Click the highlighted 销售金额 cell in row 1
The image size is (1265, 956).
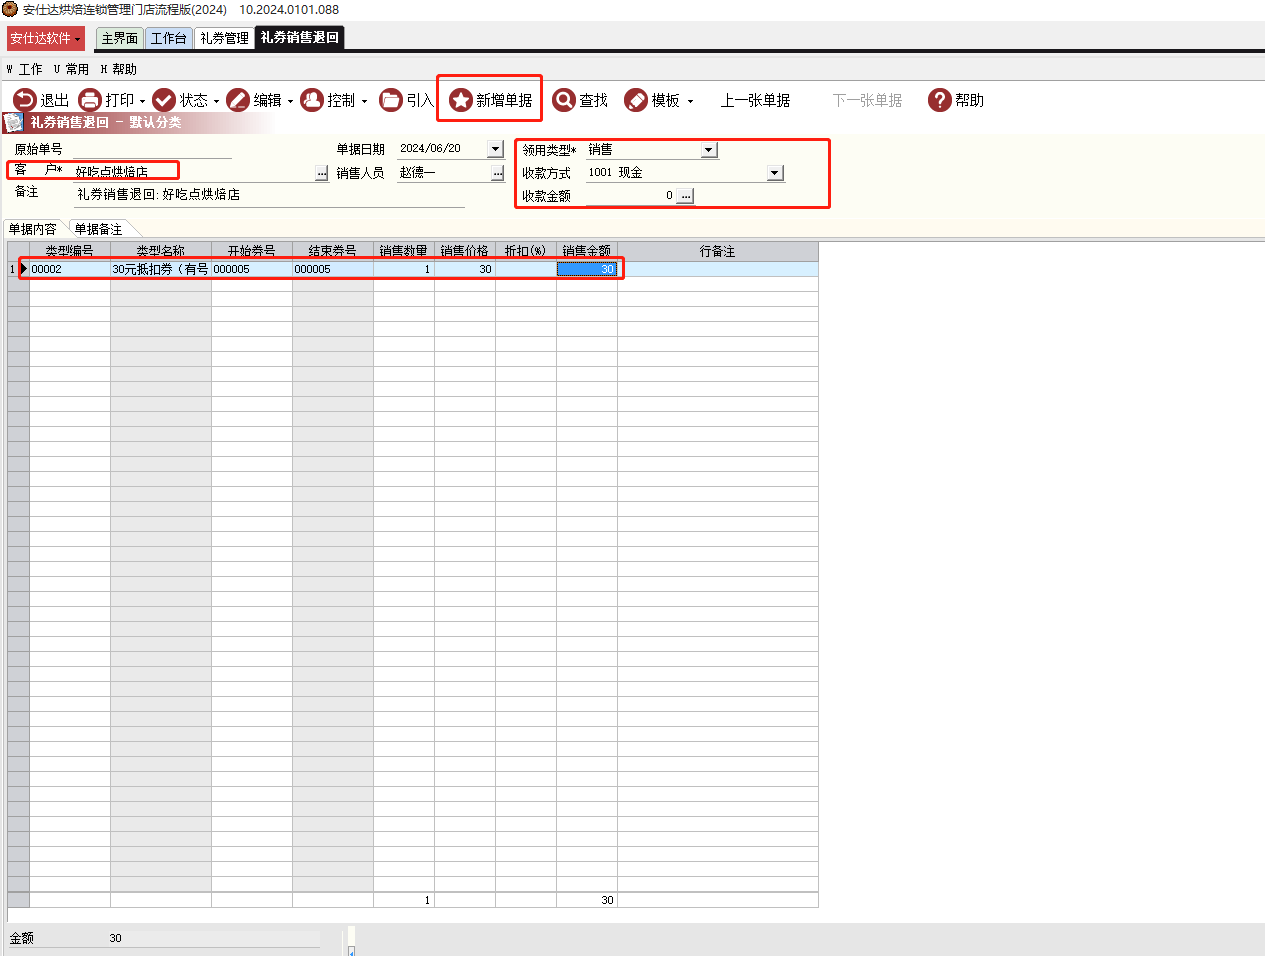pos(587,269)
